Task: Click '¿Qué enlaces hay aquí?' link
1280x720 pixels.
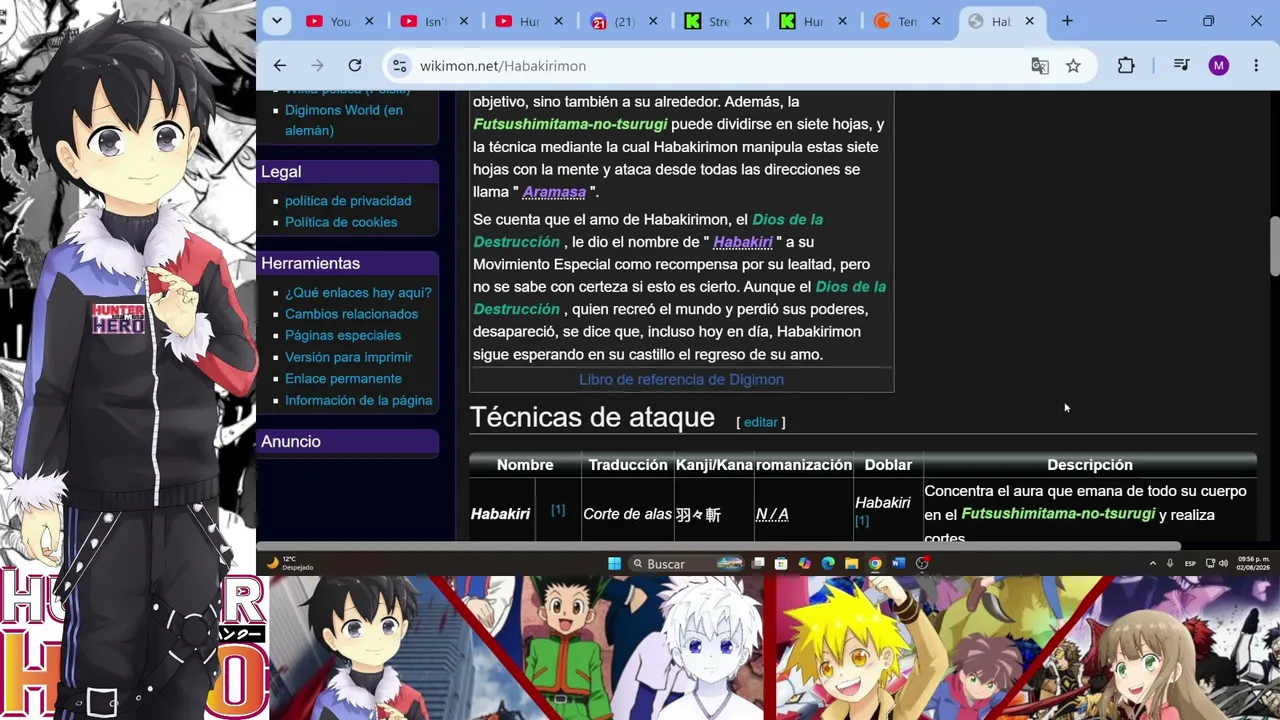Action: pos(358,293)
